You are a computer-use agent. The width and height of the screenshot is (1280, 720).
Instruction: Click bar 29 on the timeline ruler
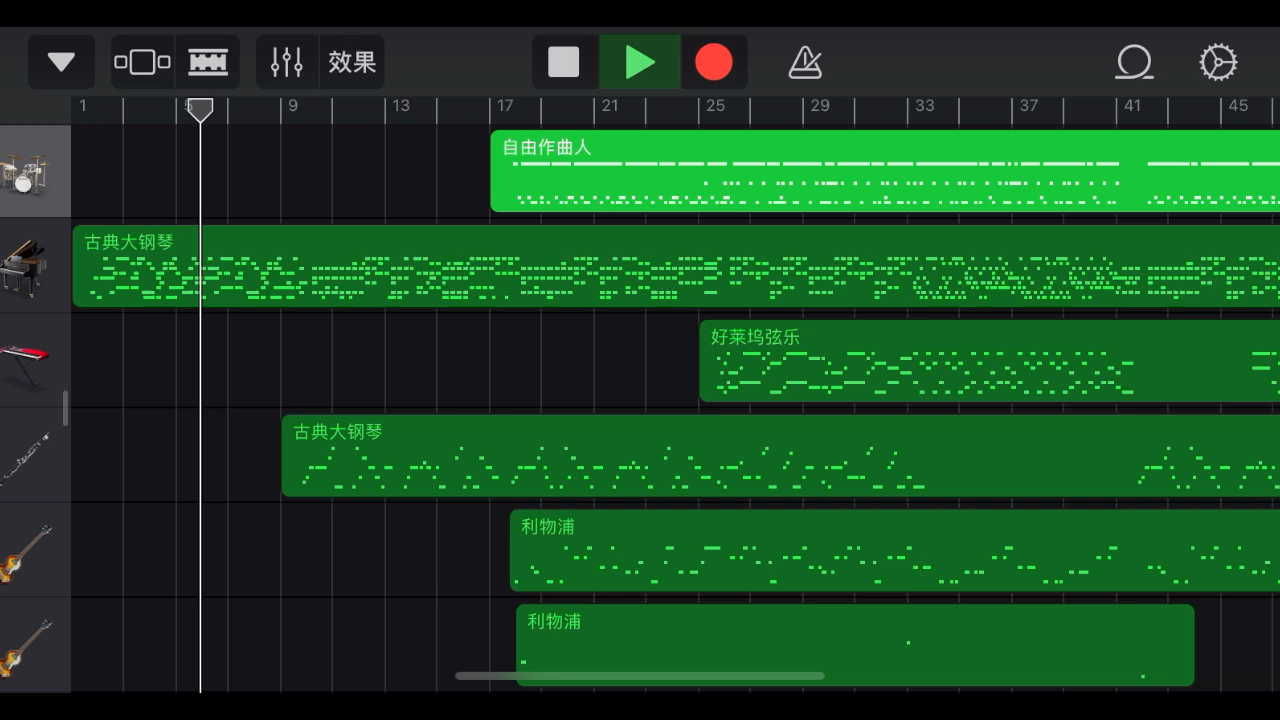coord(820,106)
